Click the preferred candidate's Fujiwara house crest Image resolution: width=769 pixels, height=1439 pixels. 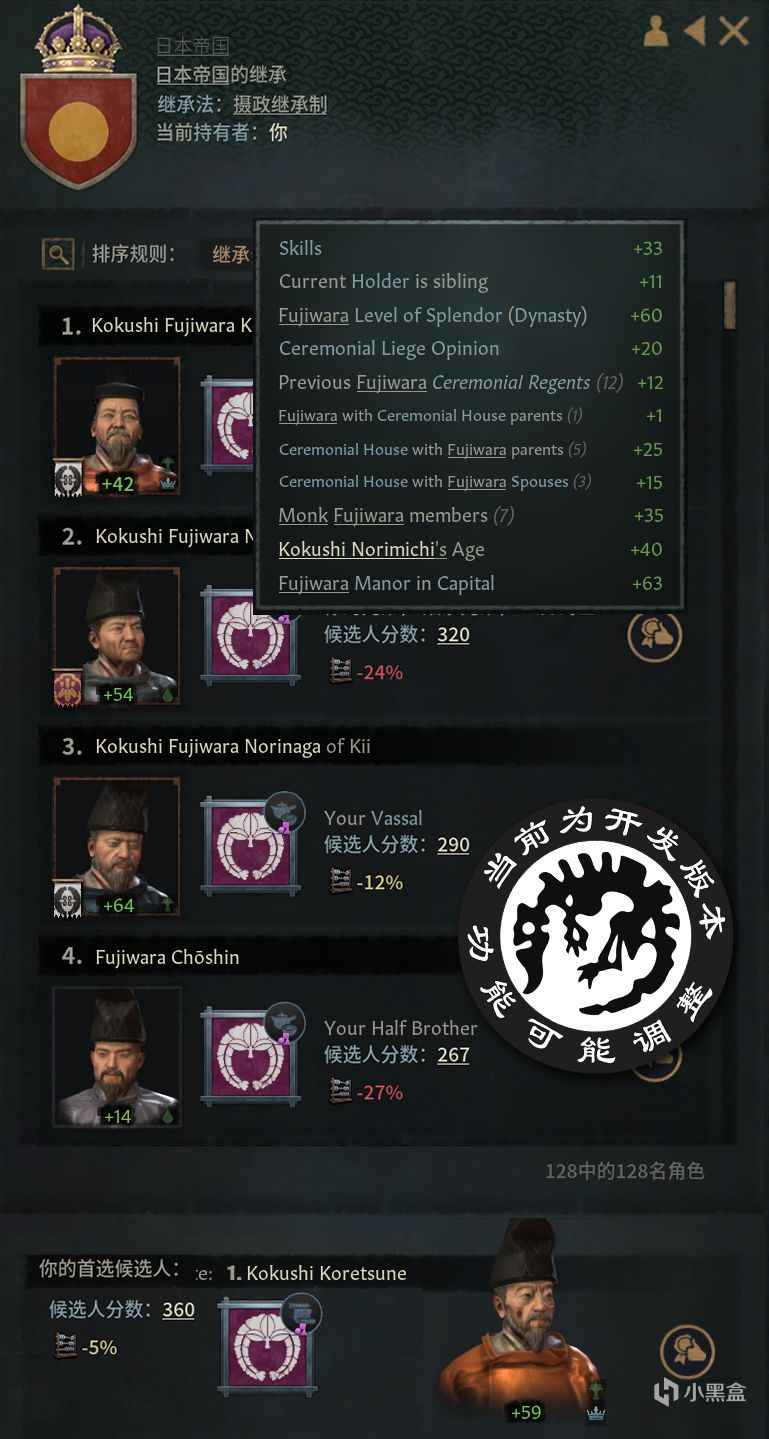coord(267,1345)
